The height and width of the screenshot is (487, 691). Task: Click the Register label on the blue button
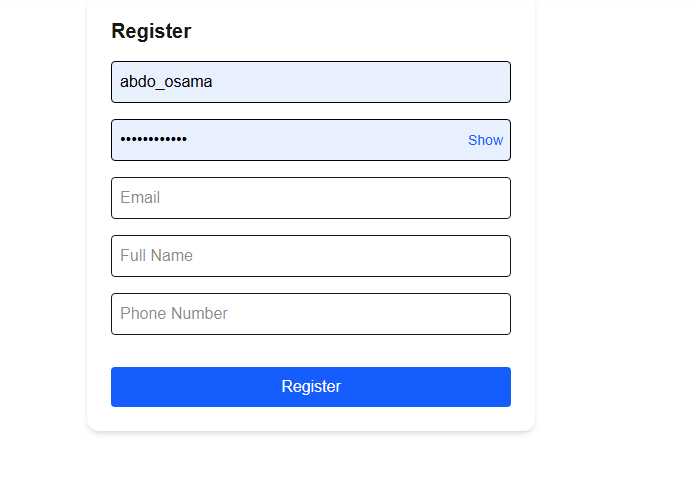pyautogui.click(x=311, y=387)
